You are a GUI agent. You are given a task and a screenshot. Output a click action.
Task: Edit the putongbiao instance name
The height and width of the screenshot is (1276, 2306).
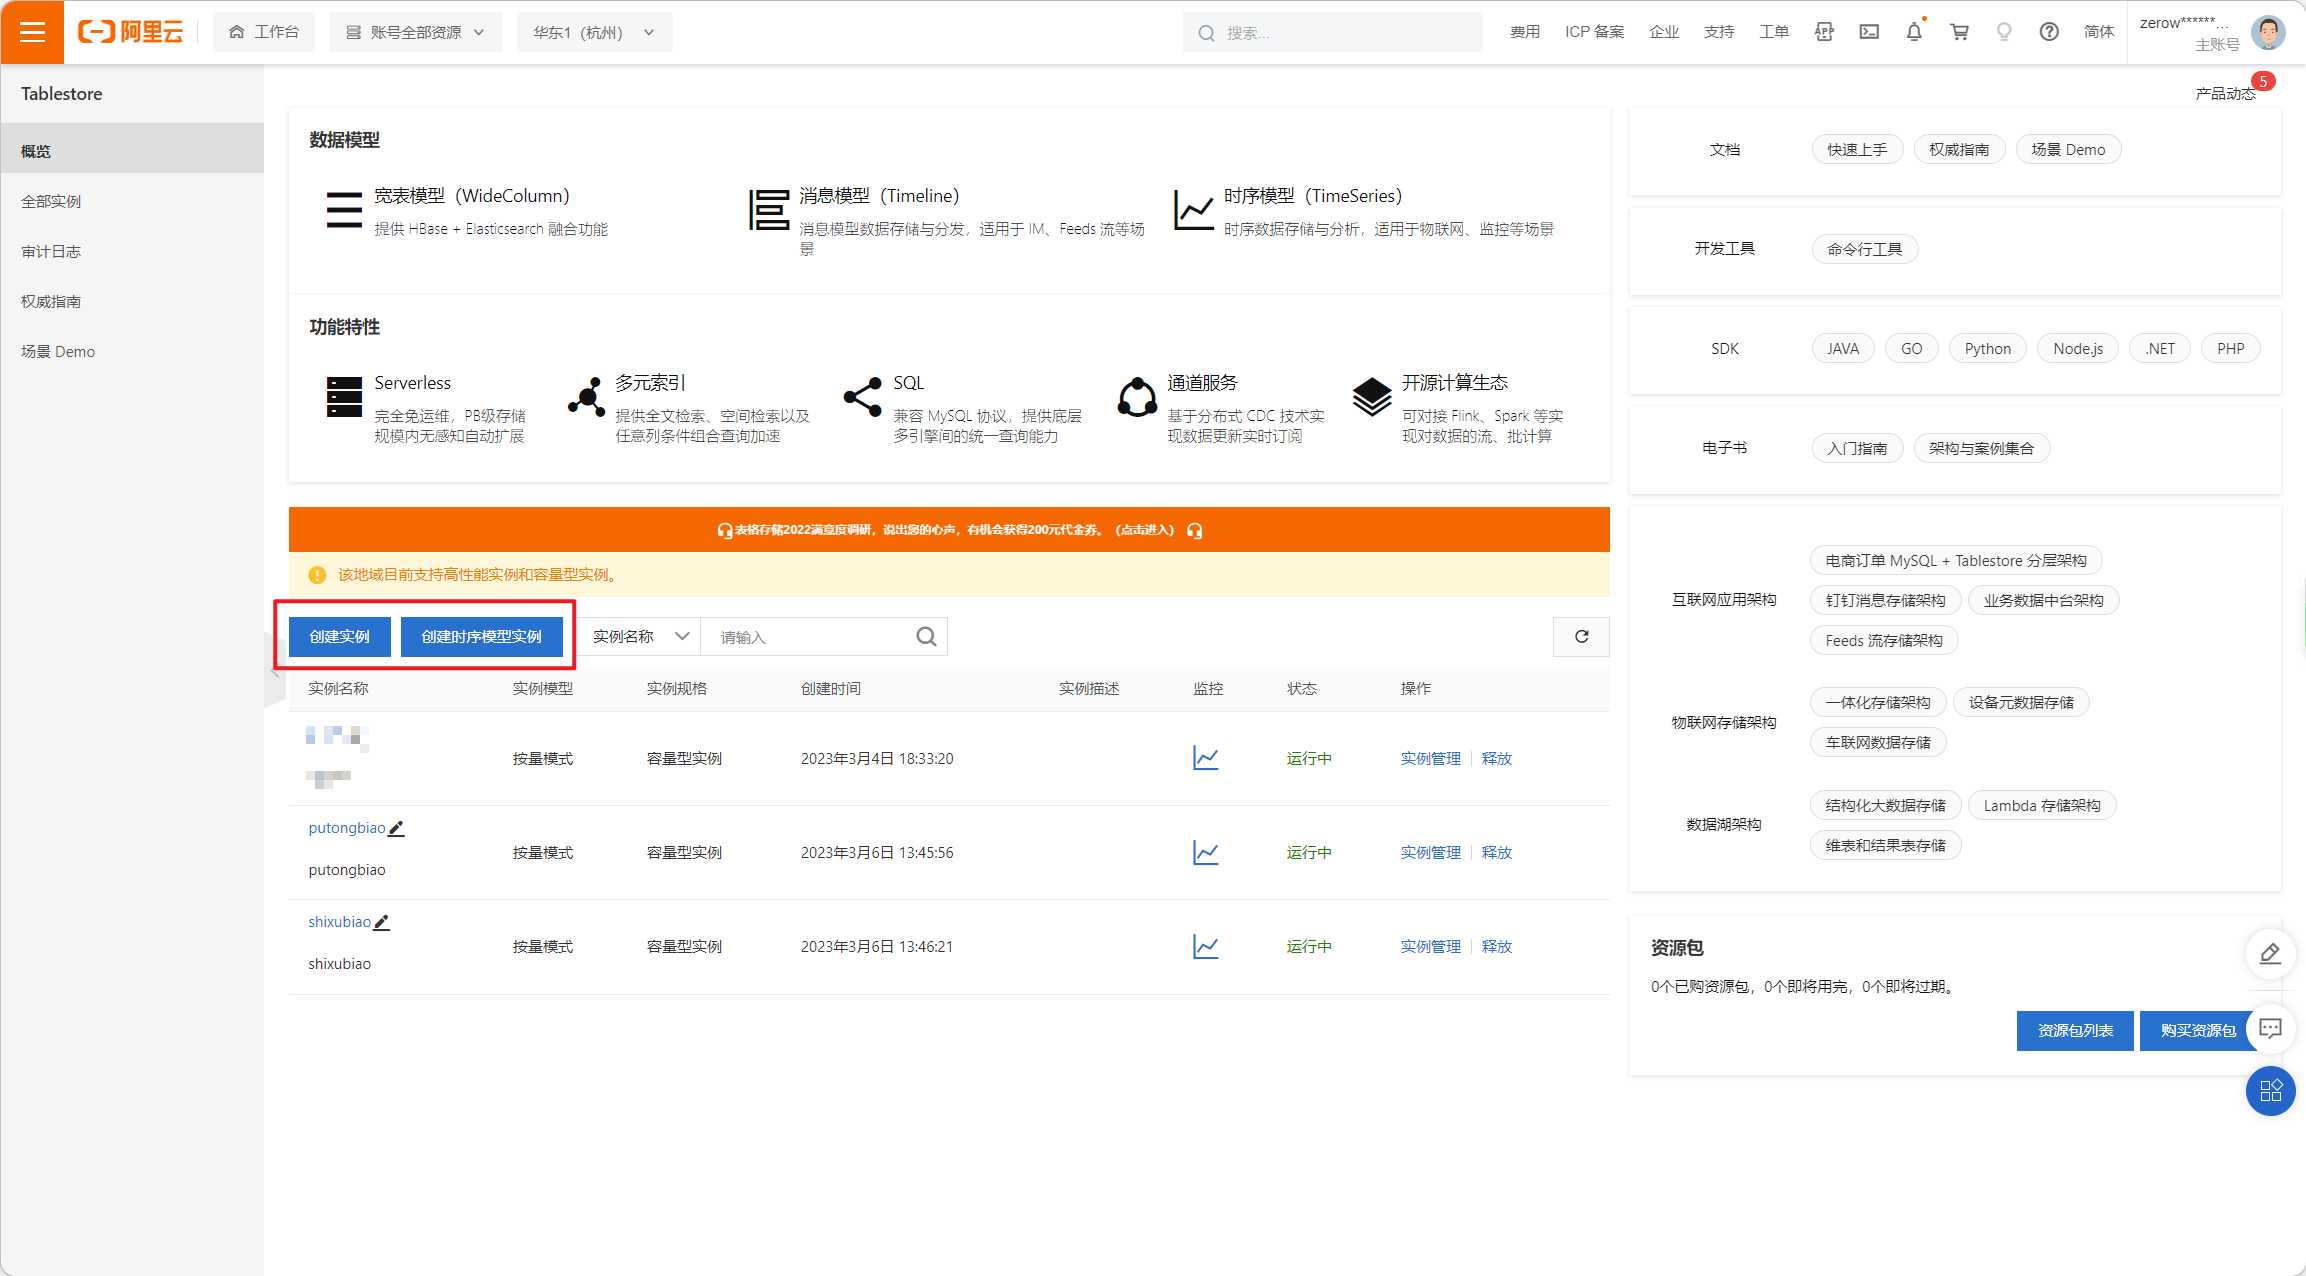(x=397, y=828)
